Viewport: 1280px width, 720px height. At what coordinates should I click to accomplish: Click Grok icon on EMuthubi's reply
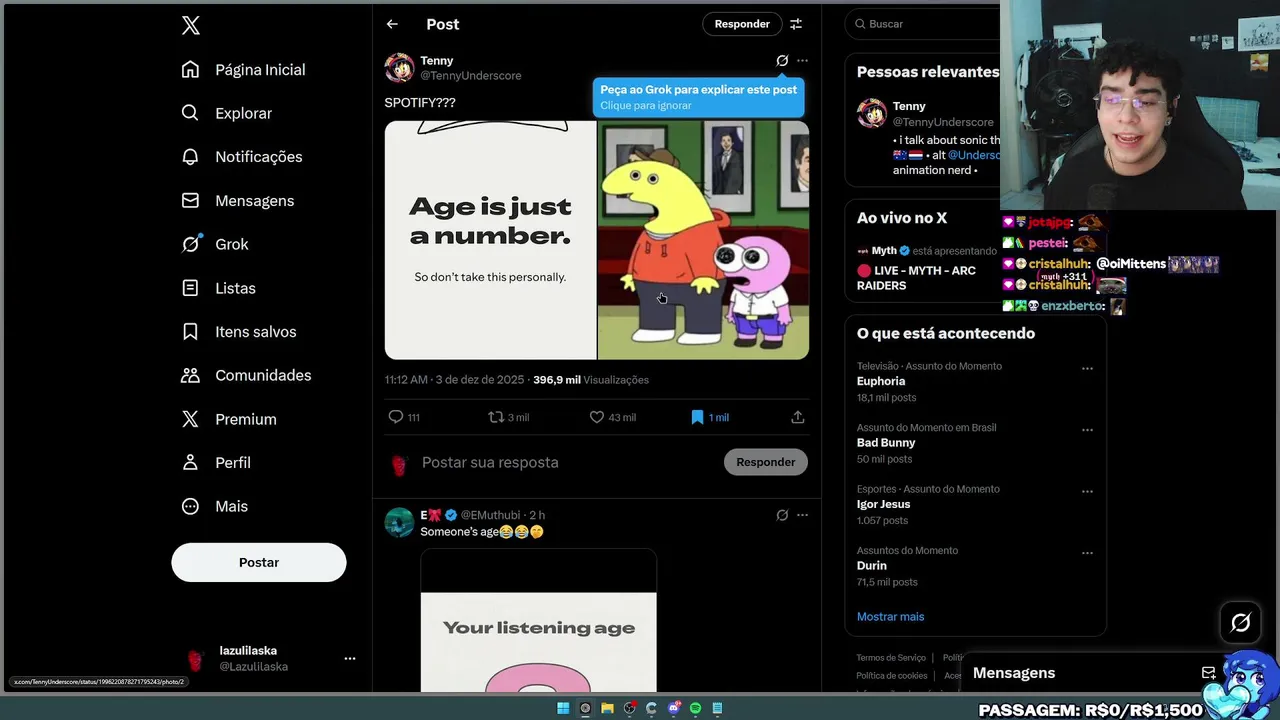pyautogui.click(x=782, y=515)
